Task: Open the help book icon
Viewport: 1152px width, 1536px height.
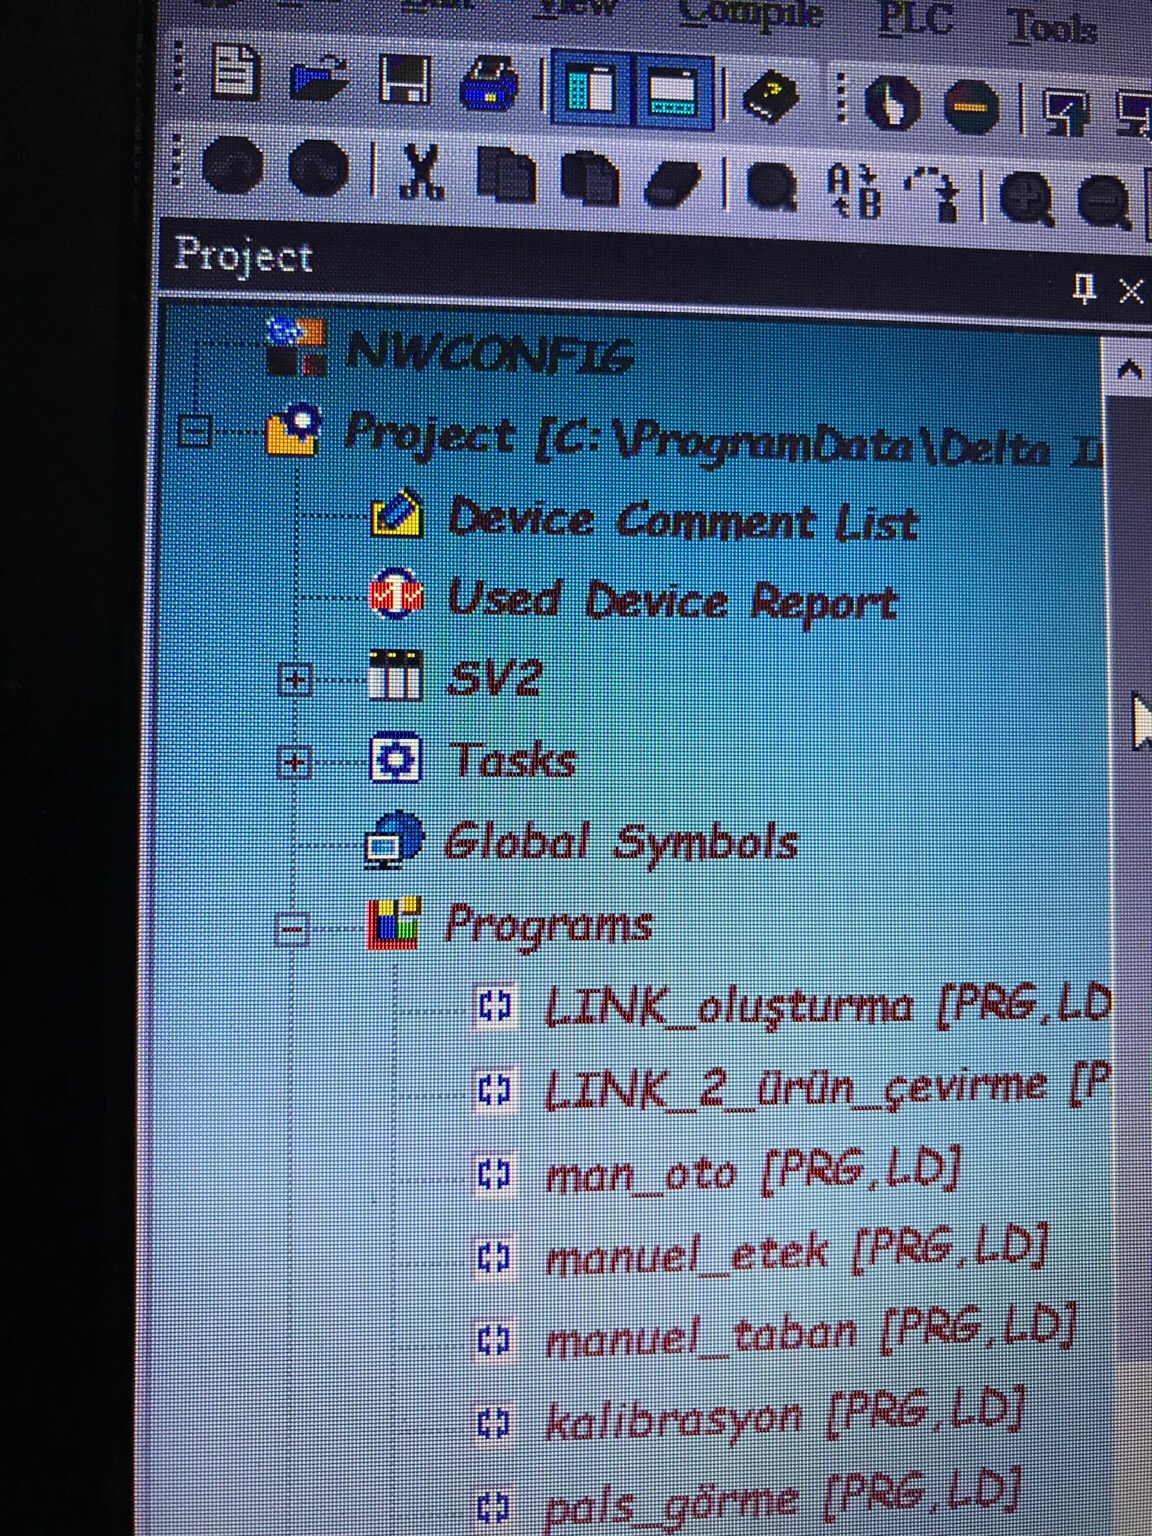Action: 772,98
